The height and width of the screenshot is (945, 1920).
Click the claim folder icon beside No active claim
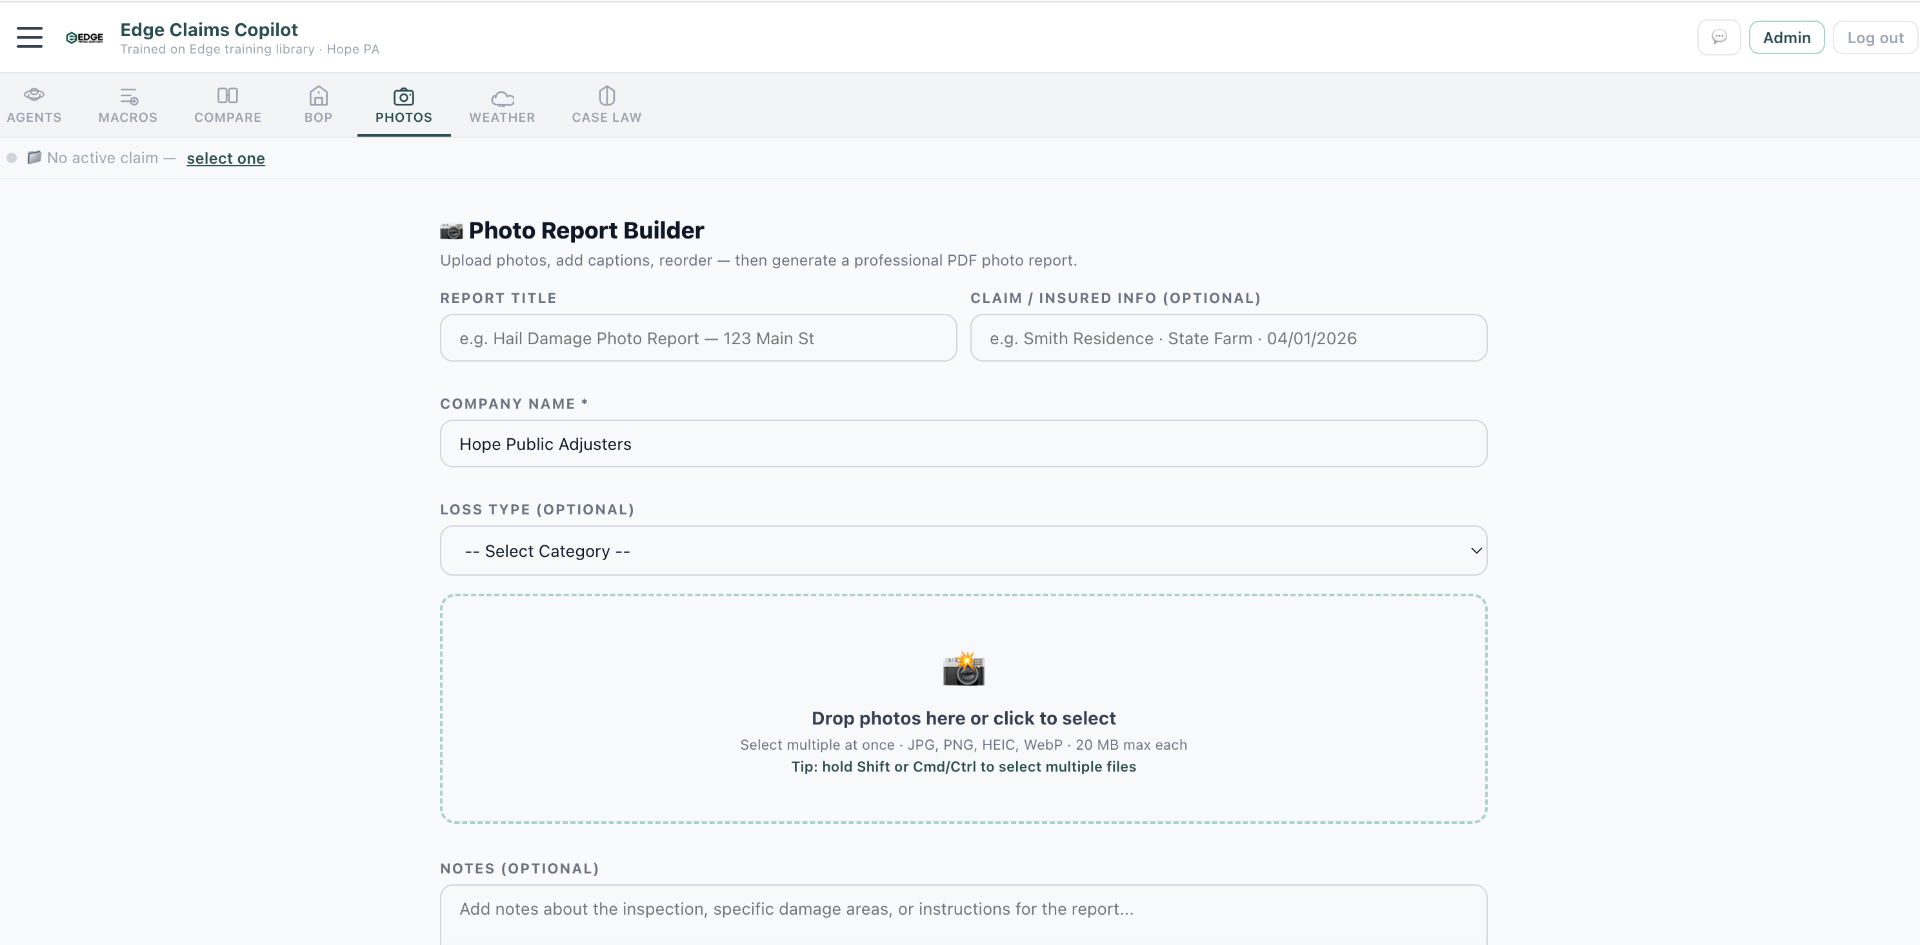[x=34, y=157]
